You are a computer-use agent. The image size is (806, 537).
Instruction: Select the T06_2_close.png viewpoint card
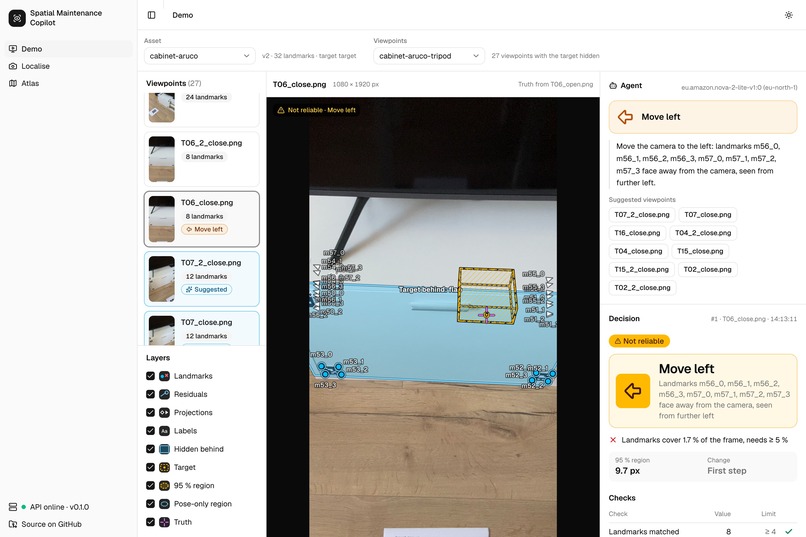(x=202, y=159)
